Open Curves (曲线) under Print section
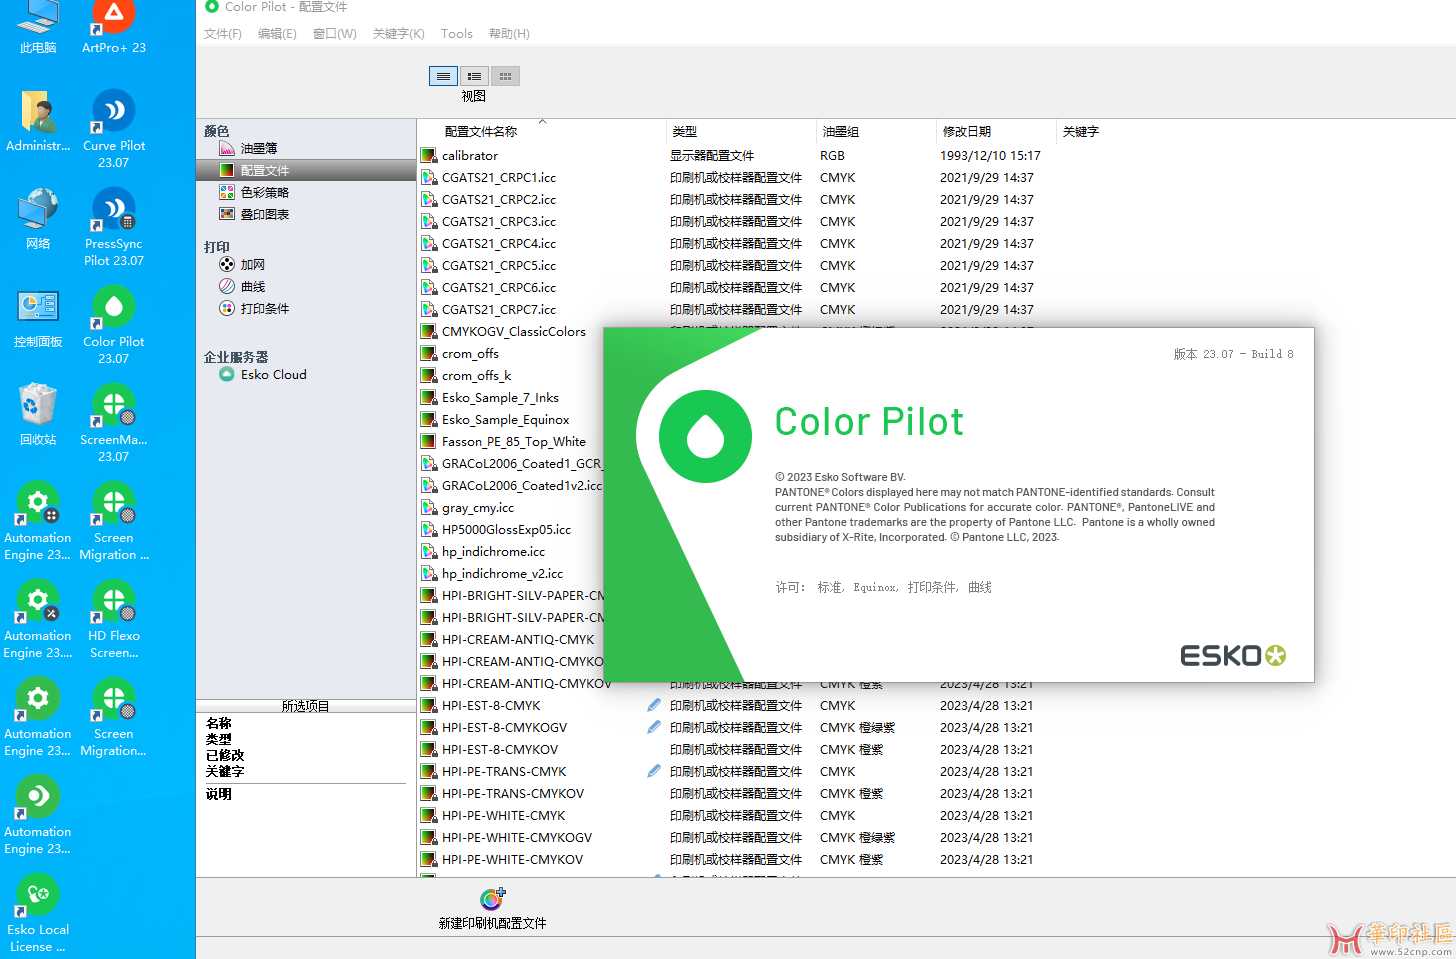 click(x=253, y=287)
